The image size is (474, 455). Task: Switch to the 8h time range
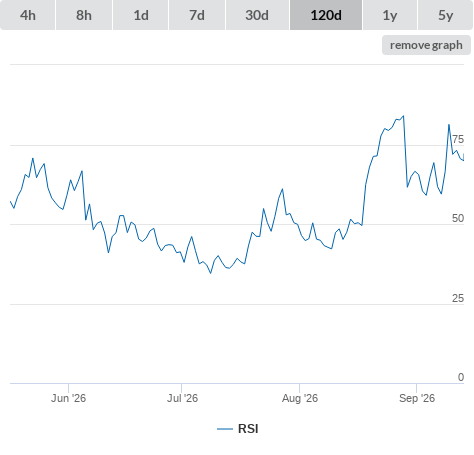point(84,15)
